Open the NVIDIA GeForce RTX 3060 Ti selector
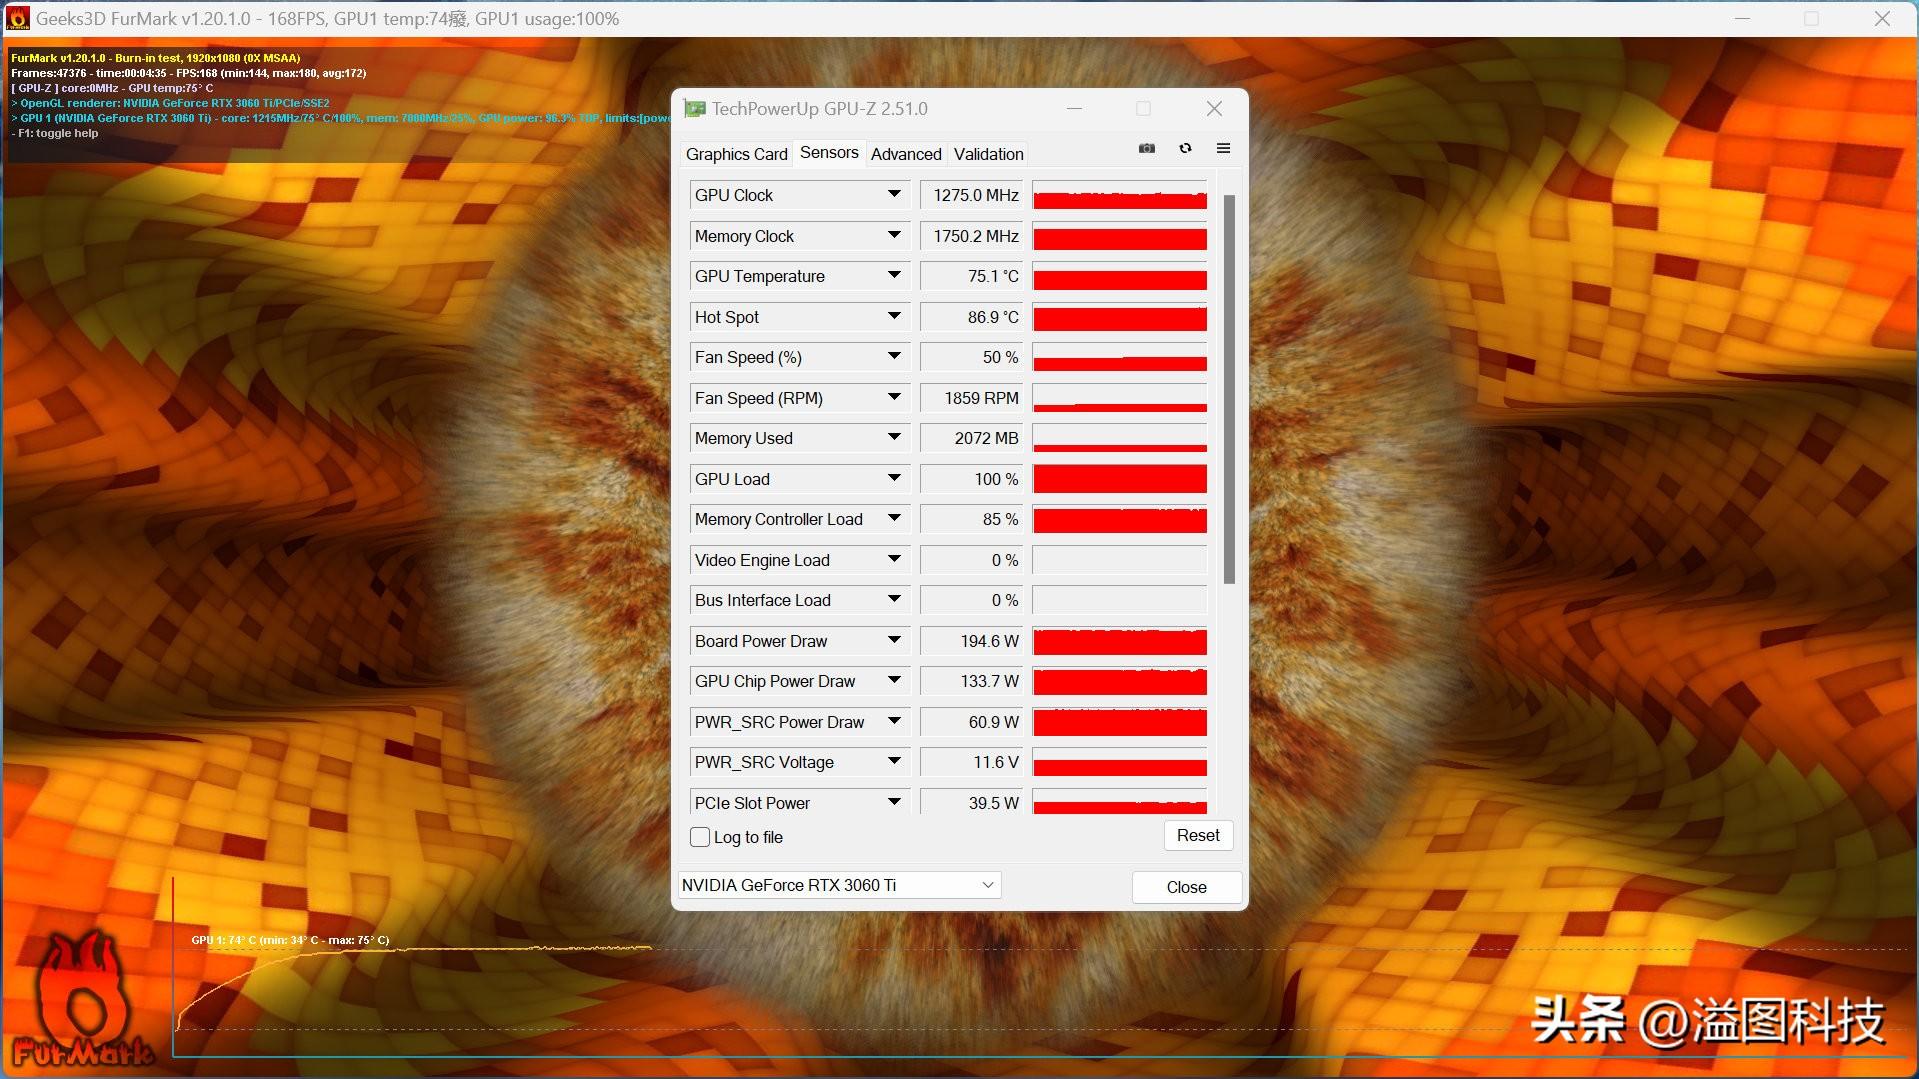 pyautogui.click(x=839, y=885)
